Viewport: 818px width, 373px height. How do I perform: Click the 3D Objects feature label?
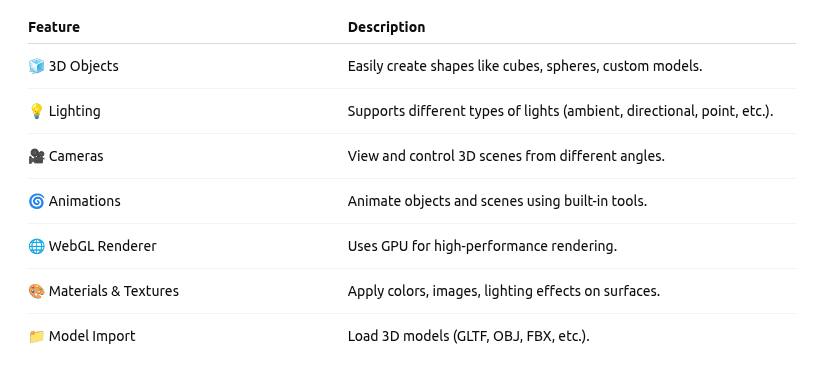point(83,66)
